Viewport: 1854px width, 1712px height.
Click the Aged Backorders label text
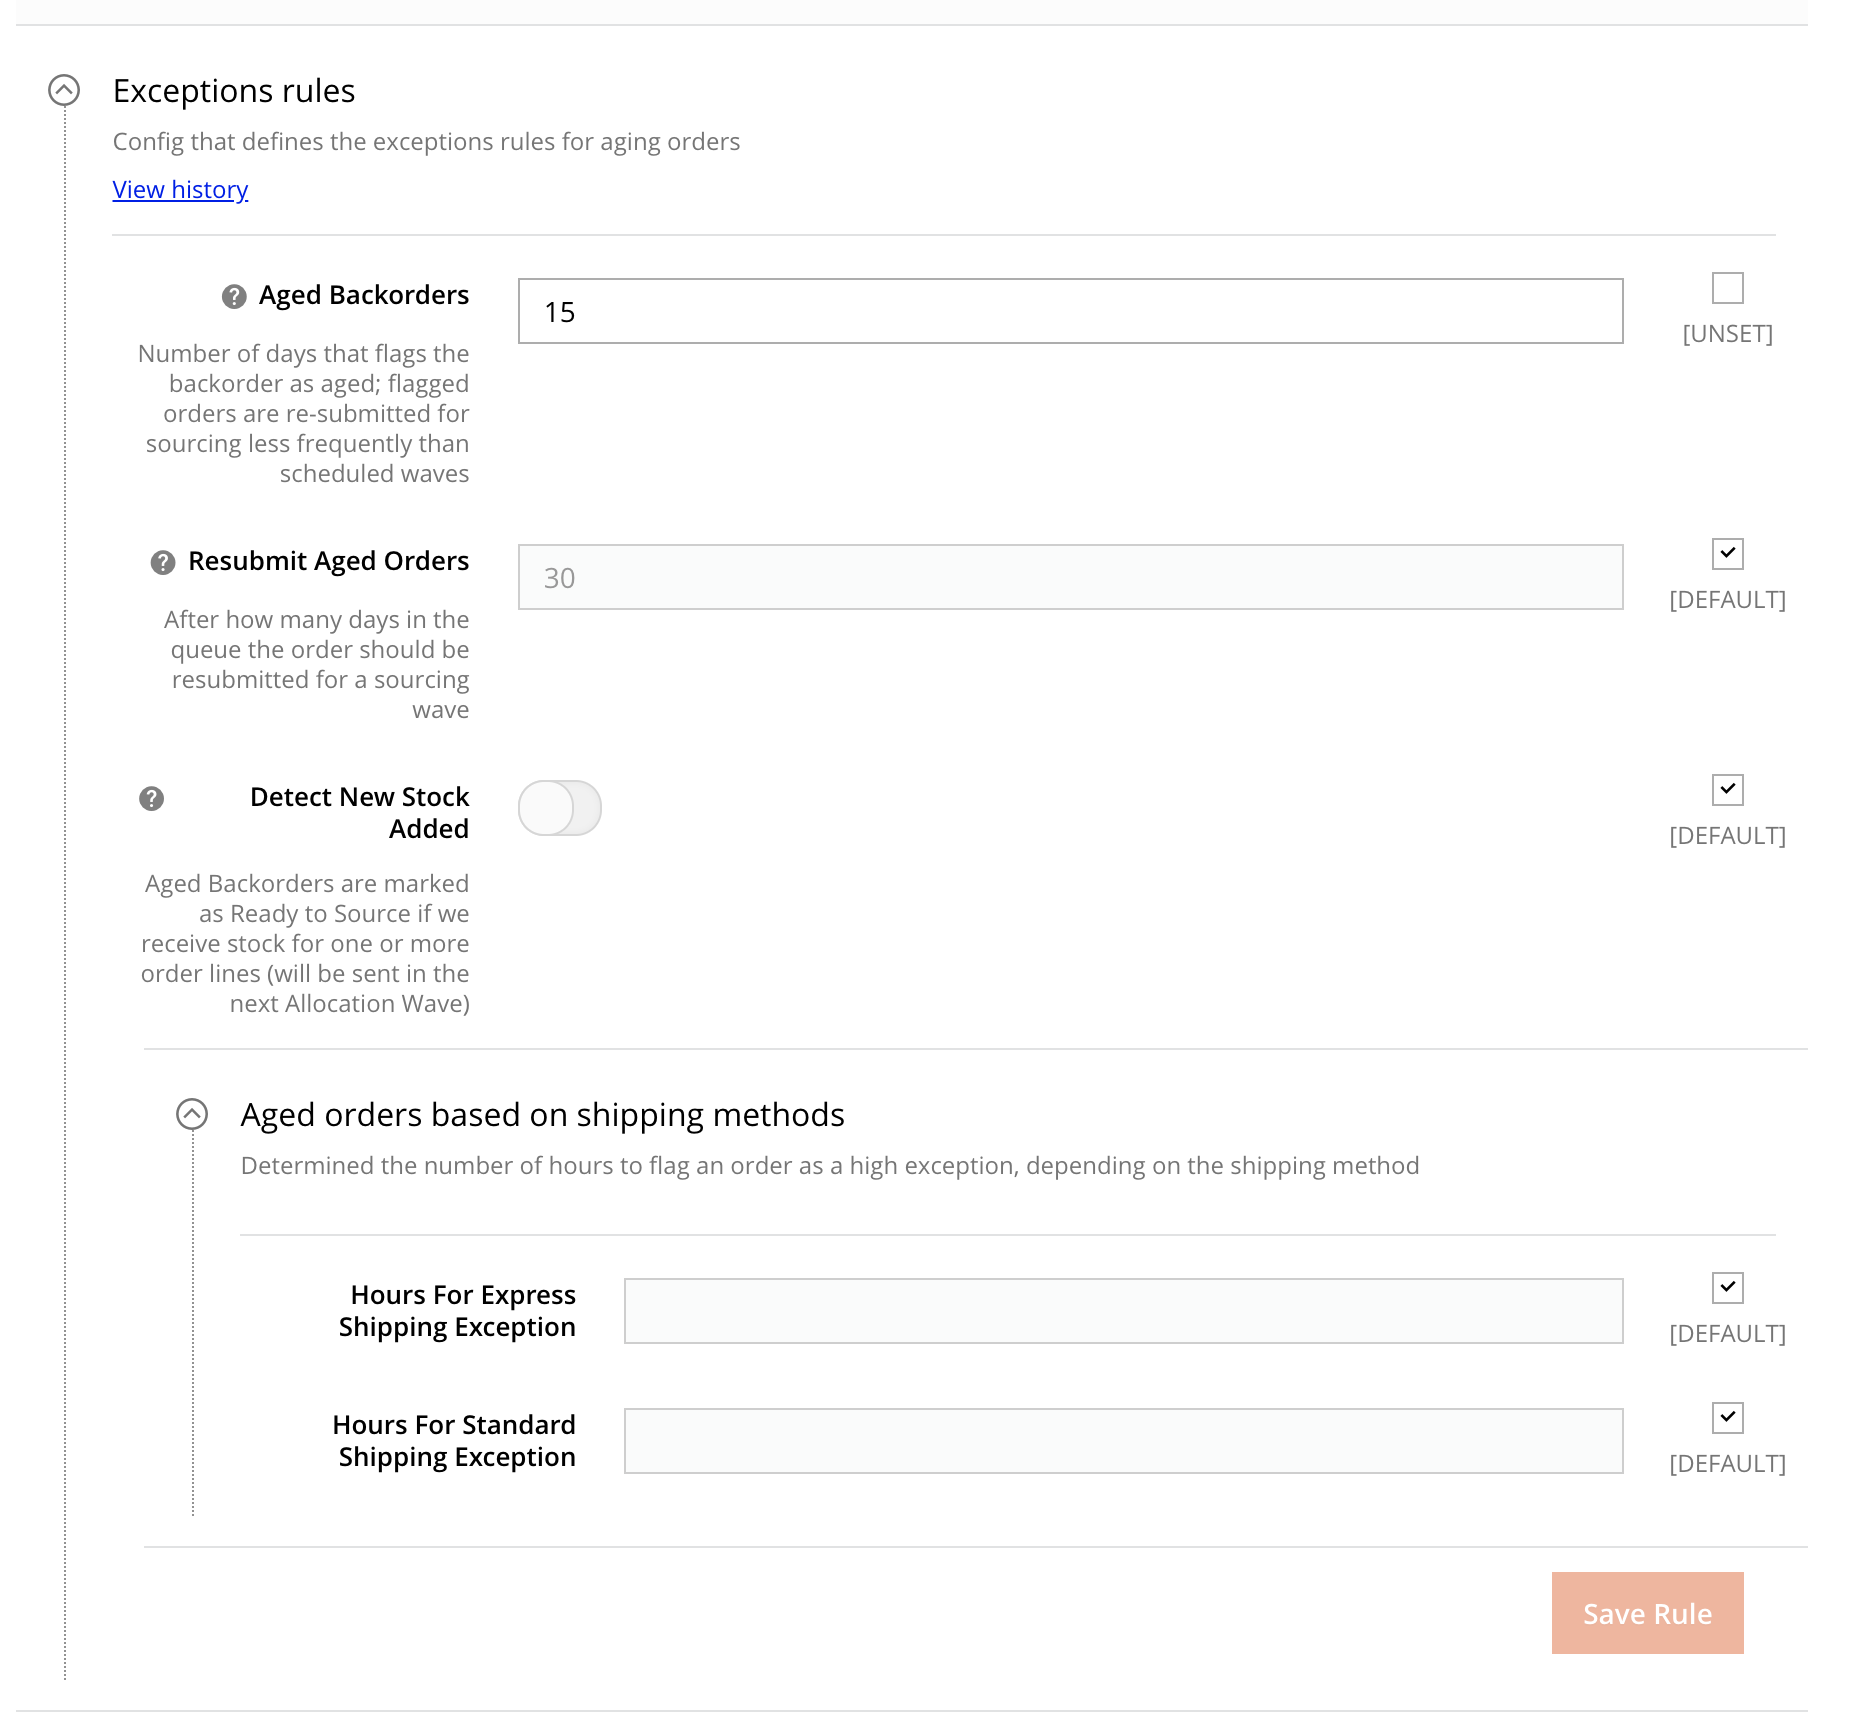click(364, 295)
